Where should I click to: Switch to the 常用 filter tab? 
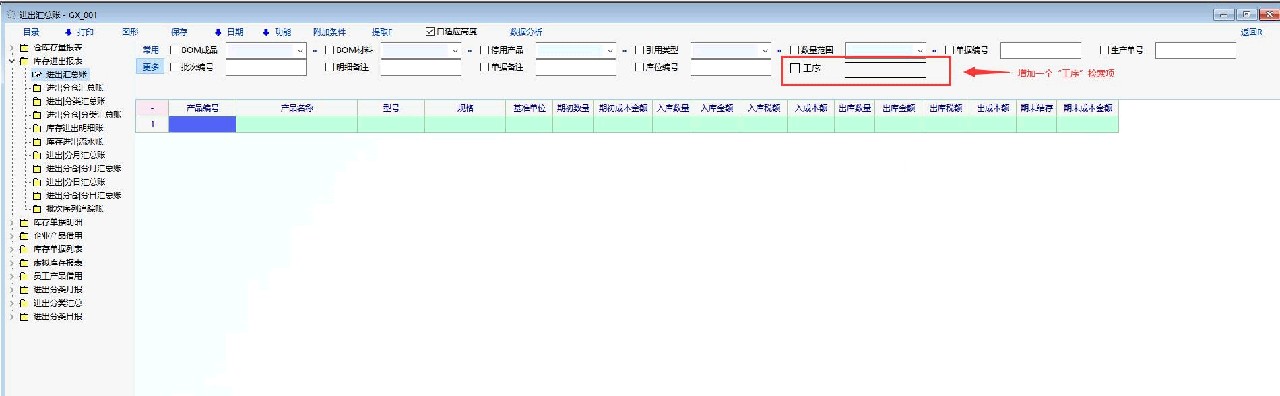150,49
